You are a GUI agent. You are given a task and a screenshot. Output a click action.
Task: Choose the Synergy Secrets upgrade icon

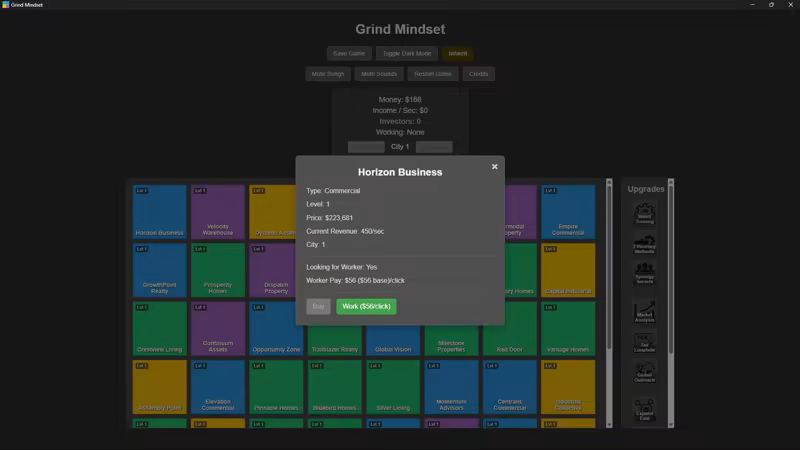(644, 273)
